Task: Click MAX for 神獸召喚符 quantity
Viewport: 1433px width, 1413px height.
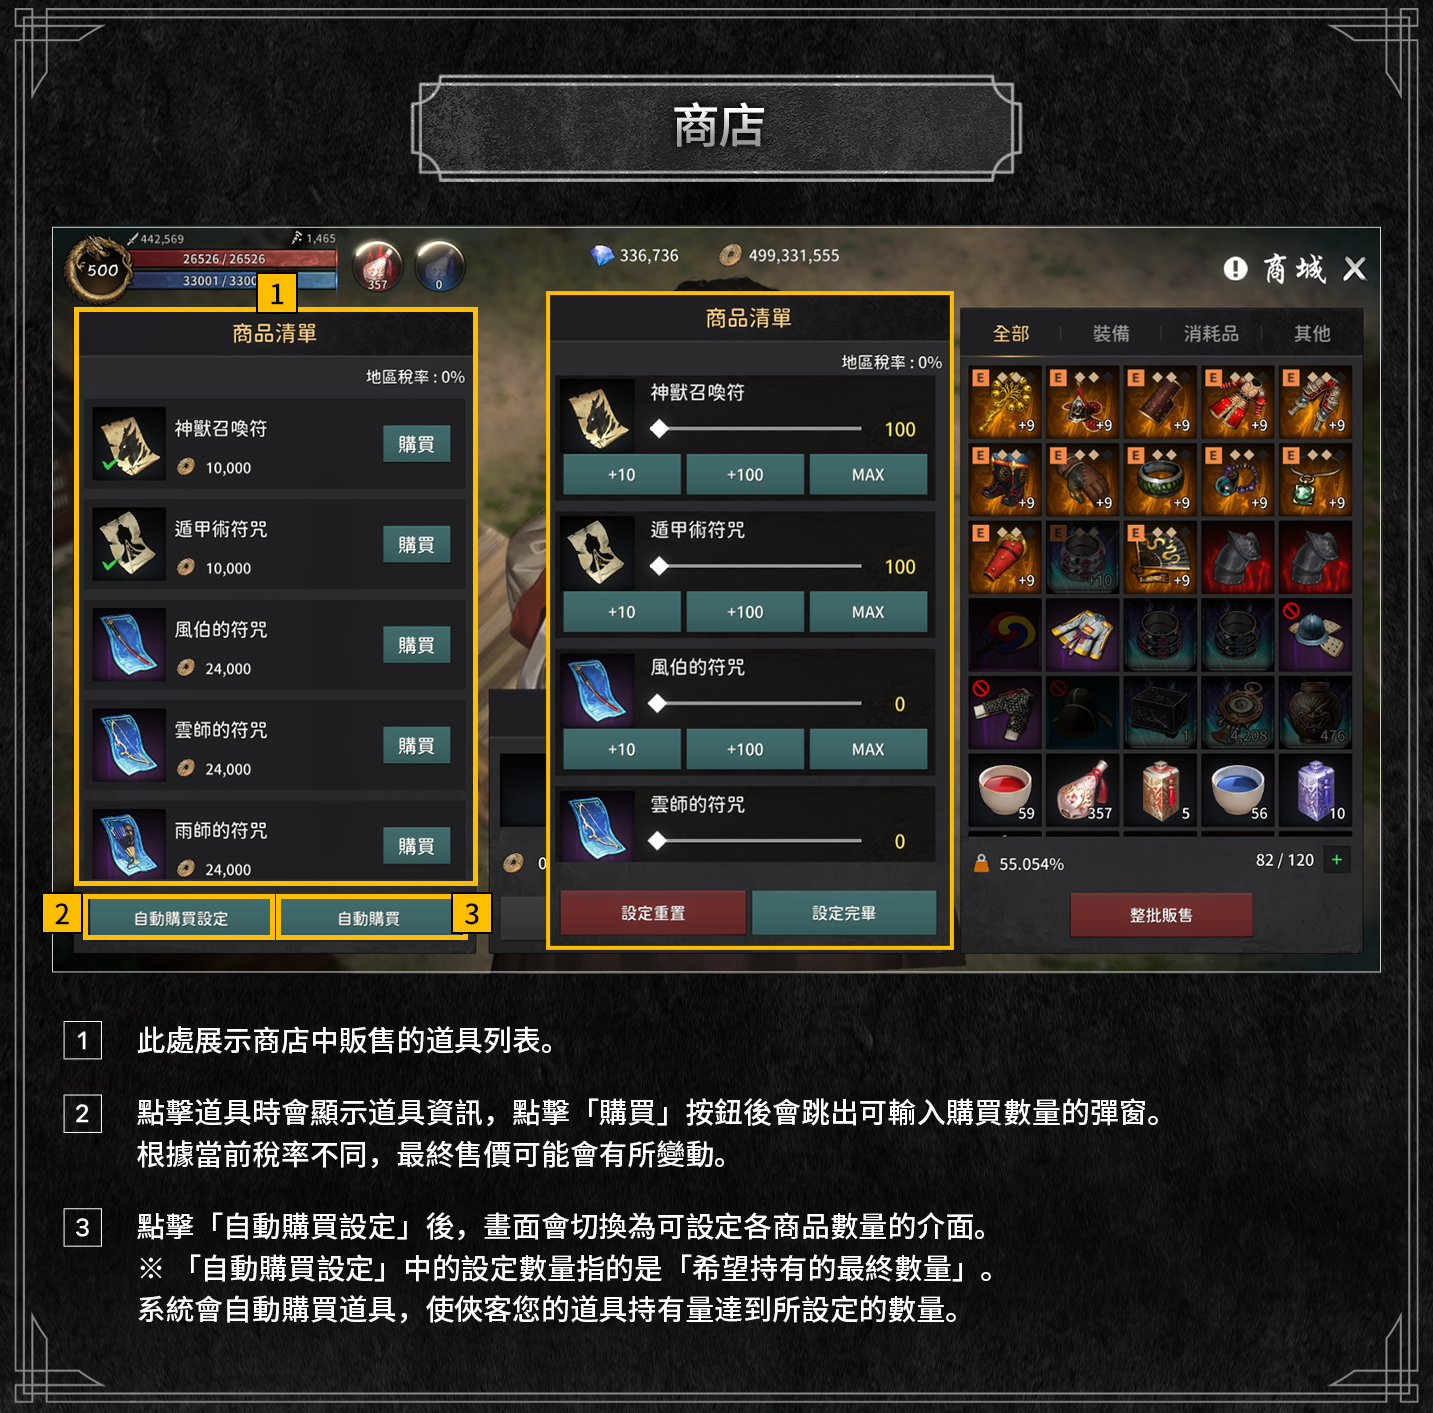Action: (868, 475)
